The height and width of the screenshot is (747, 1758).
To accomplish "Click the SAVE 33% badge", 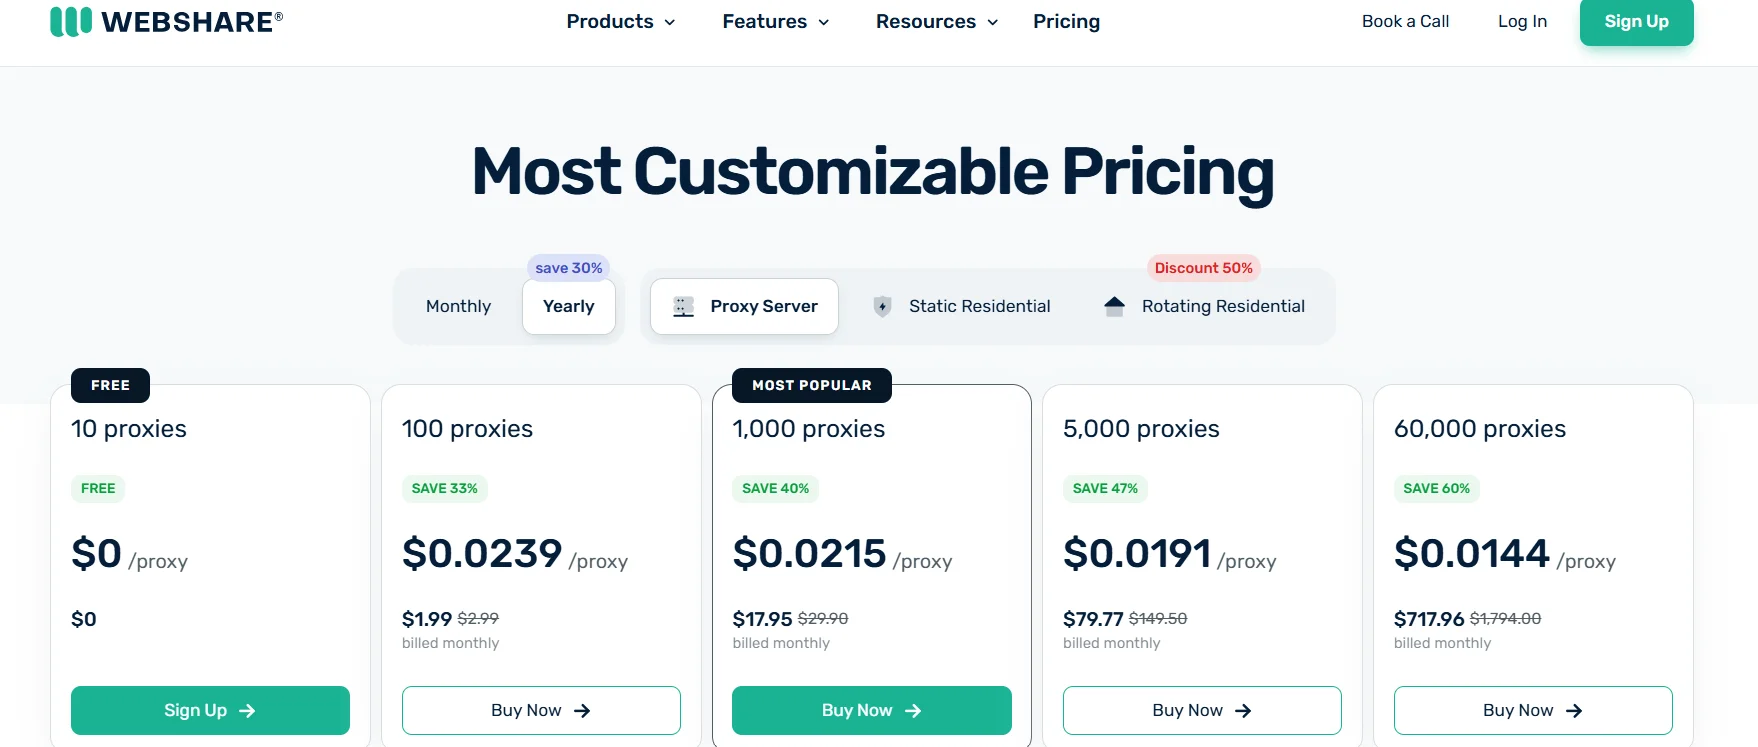I will [445, 488].
